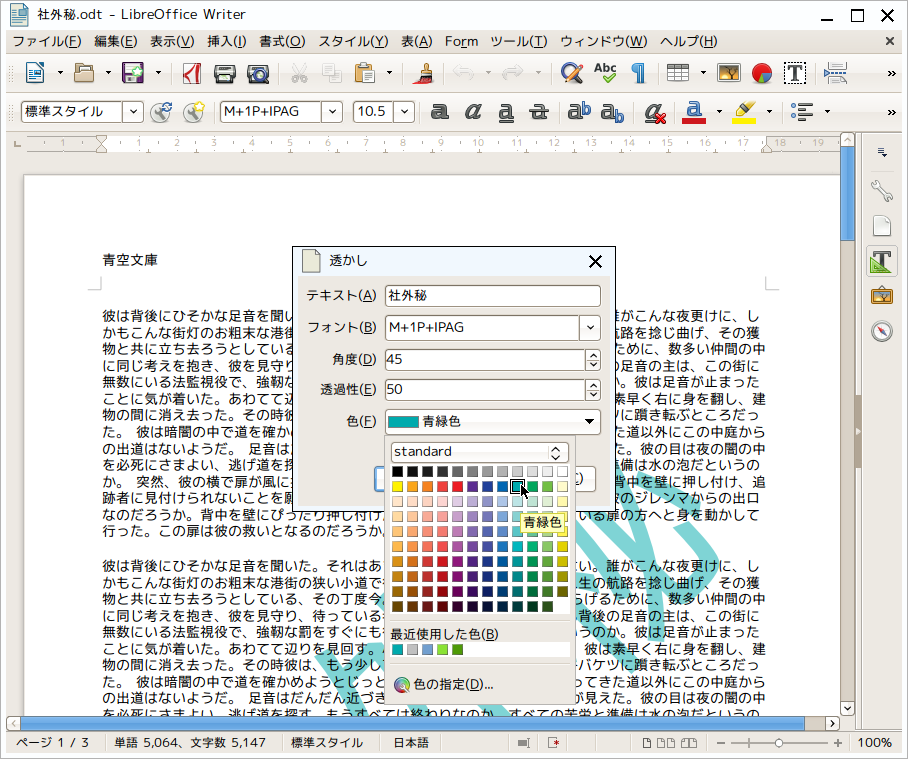Open スタイル menu

point(353,42)
